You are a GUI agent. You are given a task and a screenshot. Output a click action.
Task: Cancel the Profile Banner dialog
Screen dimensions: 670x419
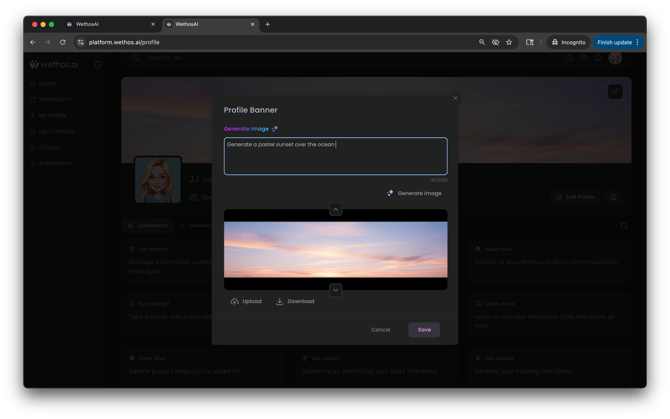(381, 330)
